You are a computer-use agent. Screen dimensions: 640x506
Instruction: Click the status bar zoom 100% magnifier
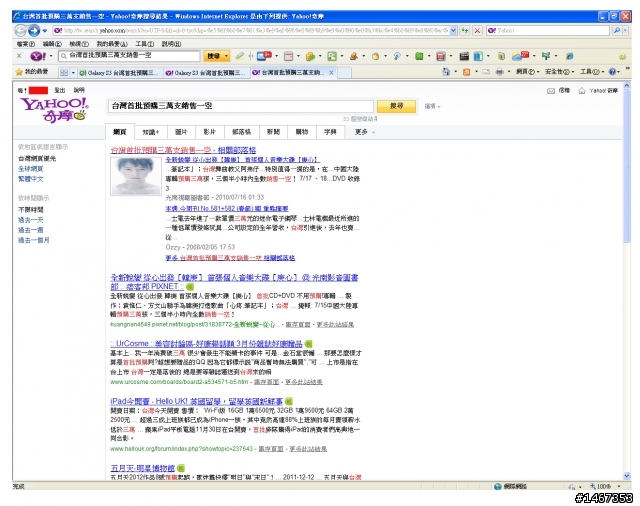click(593, 486)
